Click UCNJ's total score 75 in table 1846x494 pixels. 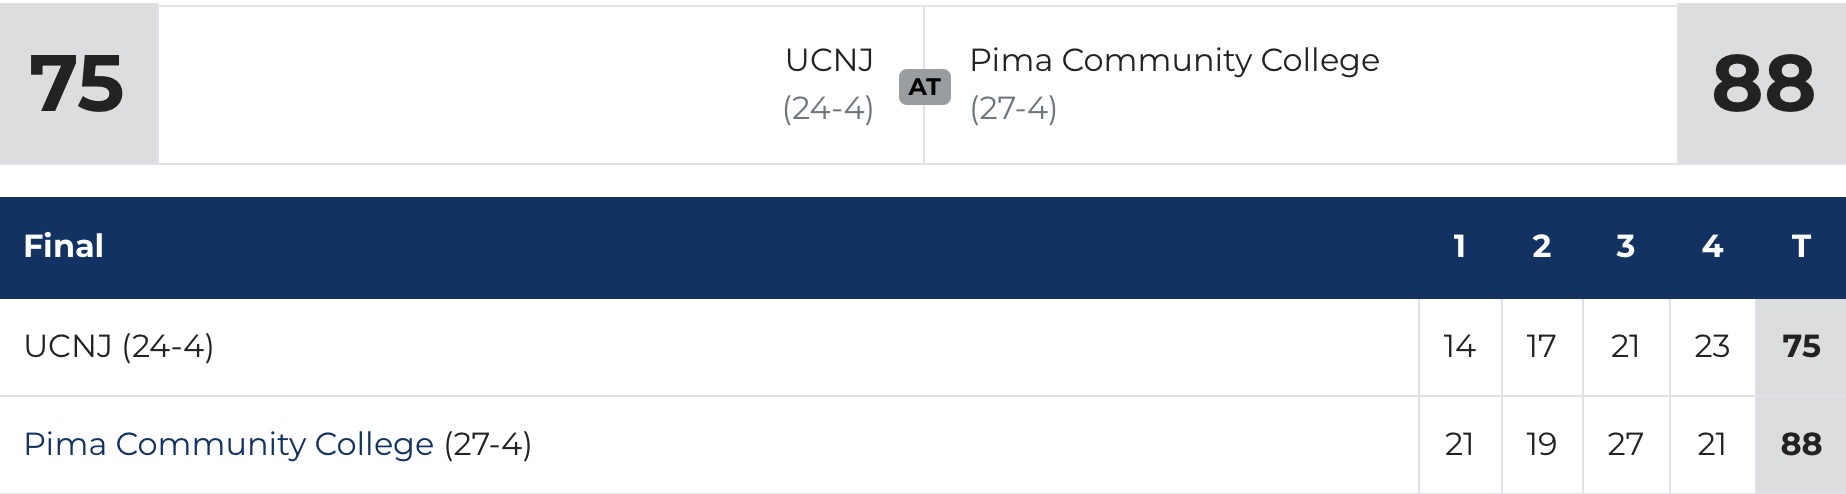point(1801,346)
